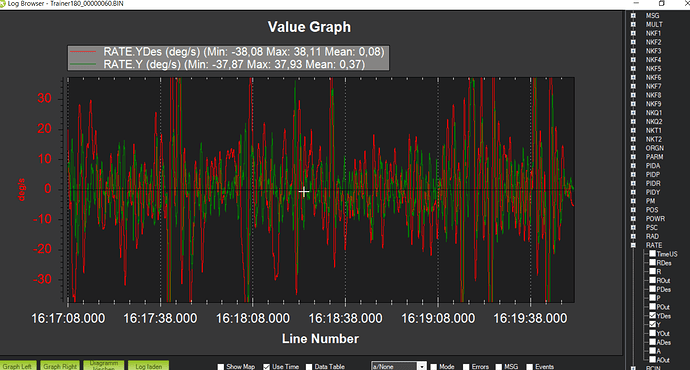The height and width of the screenshot is (370, 690).
Task: Expand the NKT2 tree node
Action: tap(633, 139)
